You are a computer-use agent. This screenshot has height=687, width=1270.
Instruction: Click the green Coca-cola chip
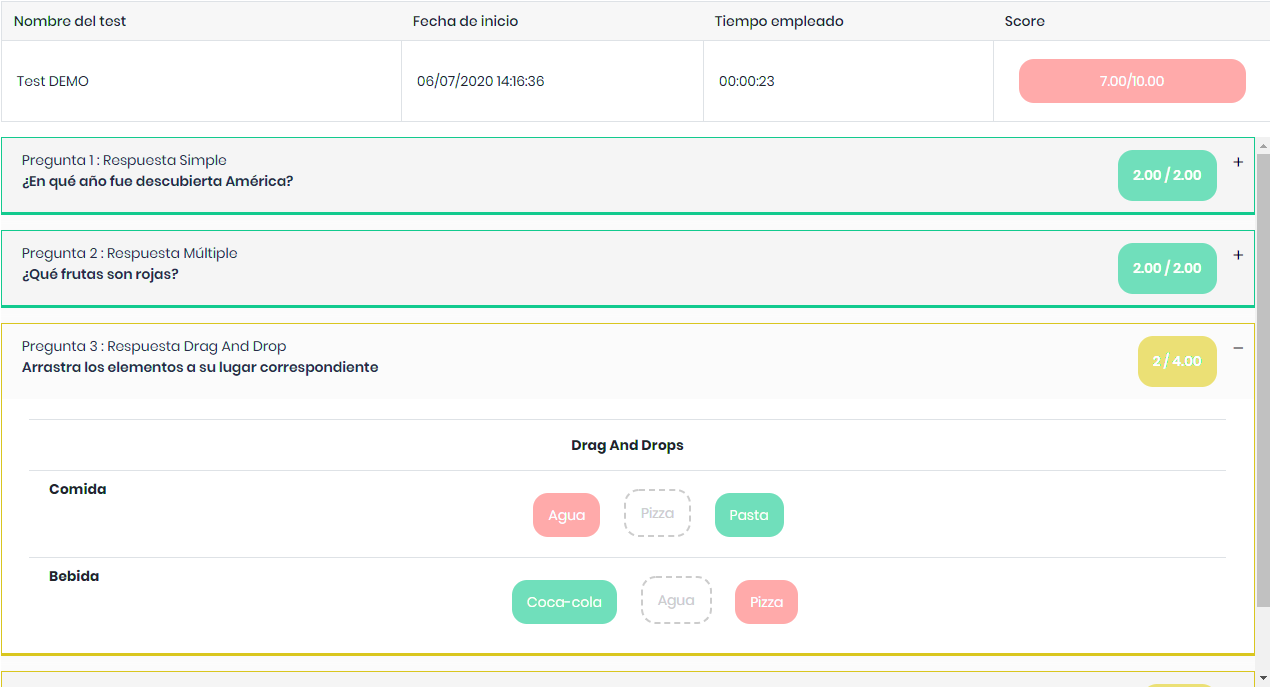coord(564,602)
